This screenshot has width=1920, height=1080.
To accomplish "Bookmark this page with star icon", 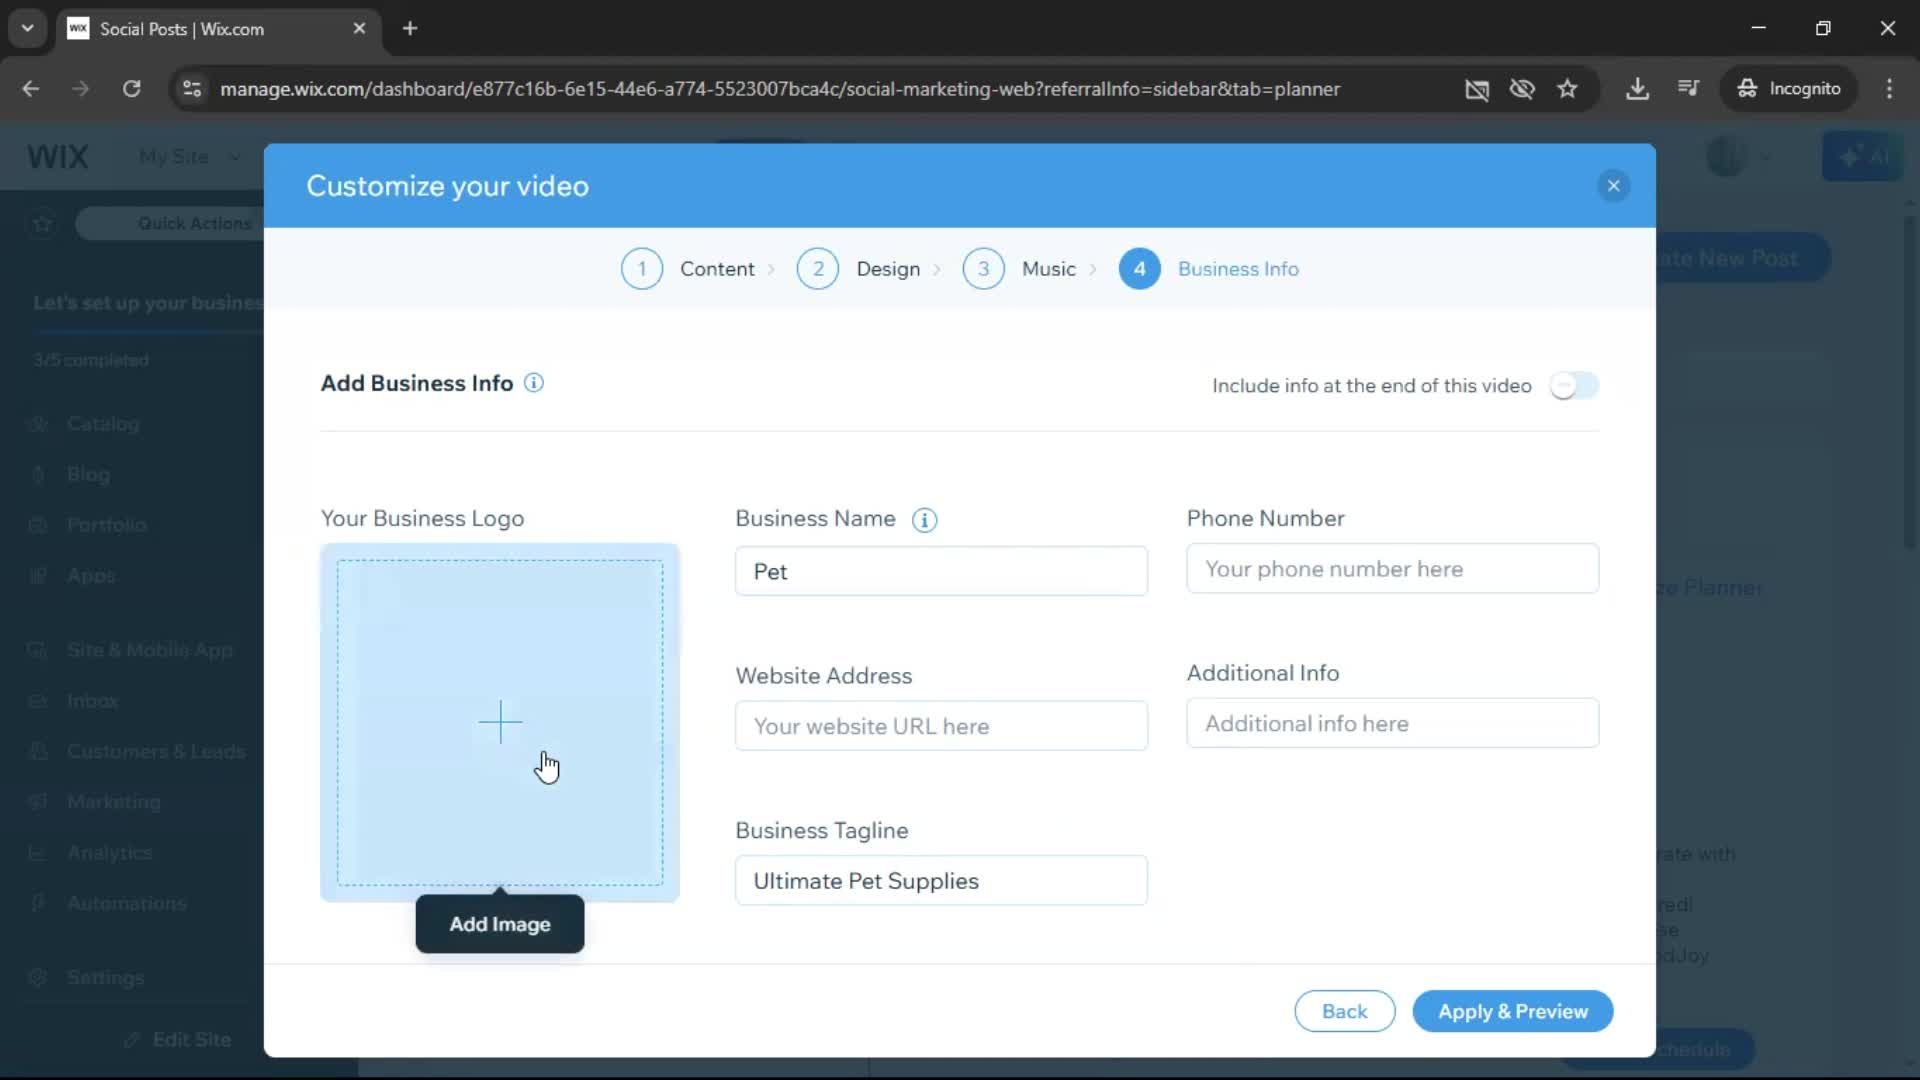I will click(x=1567, y=89).
